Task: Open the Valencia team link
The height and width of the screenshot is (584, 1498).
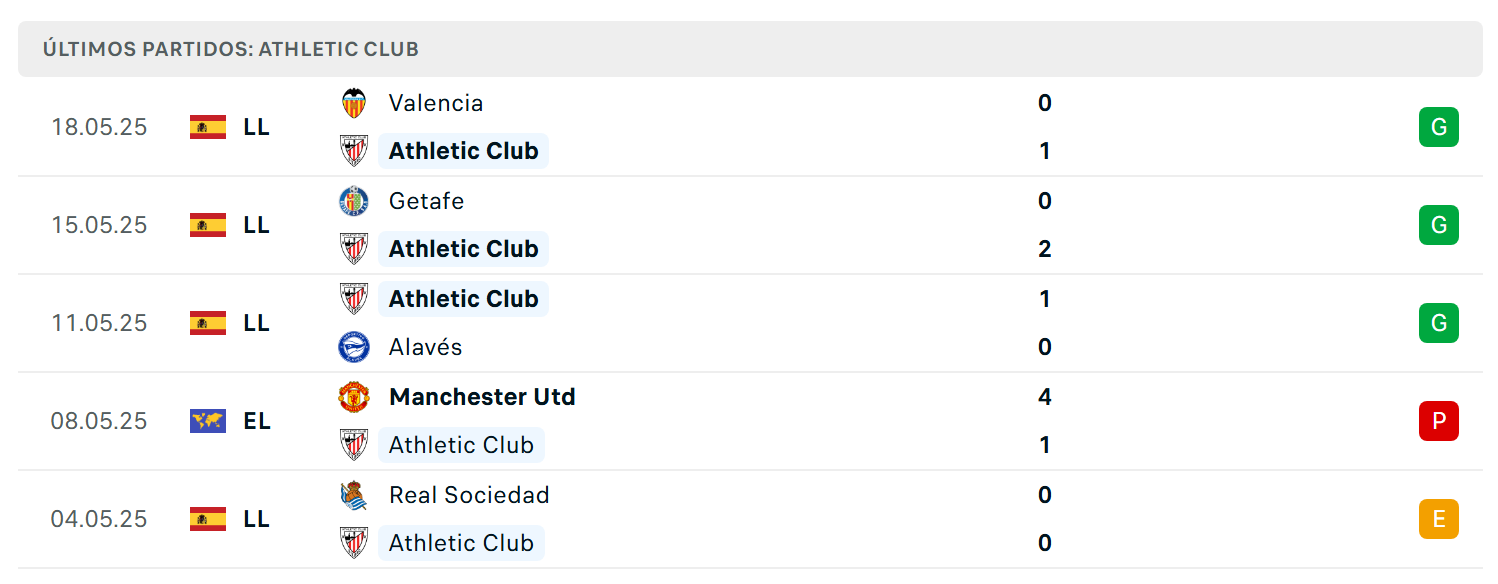Action: (436, 103)
